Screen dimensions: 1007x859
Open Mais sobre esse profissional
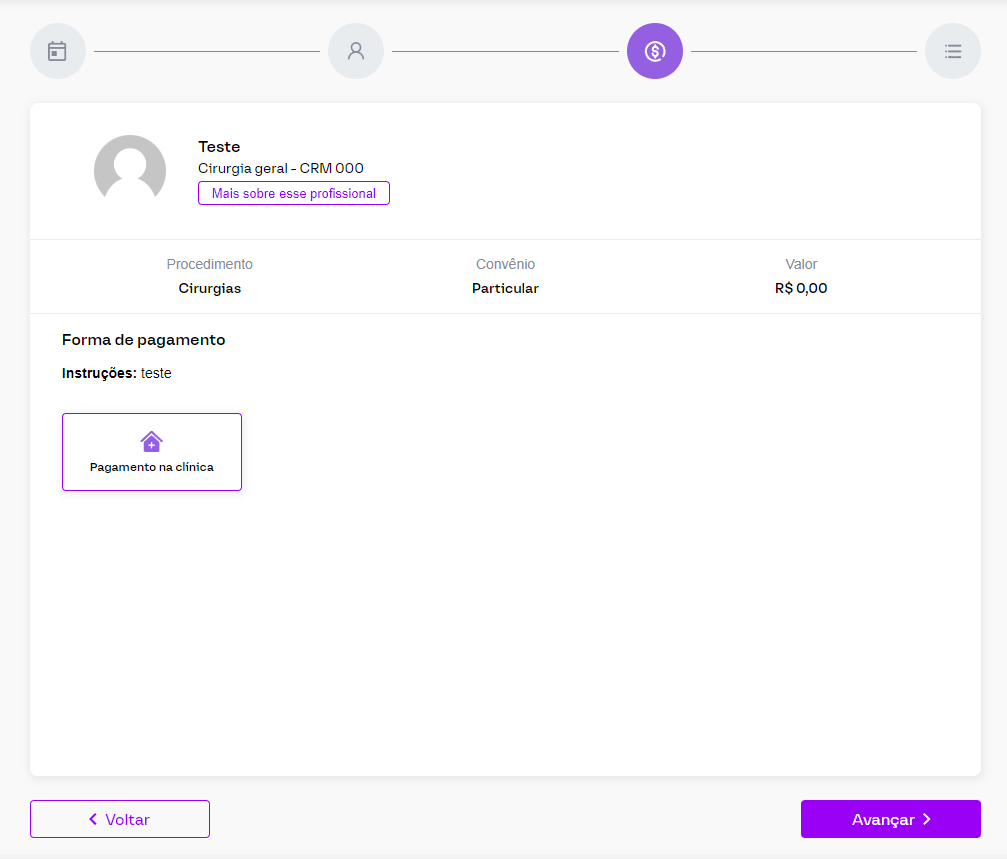(x=294, y=193)
